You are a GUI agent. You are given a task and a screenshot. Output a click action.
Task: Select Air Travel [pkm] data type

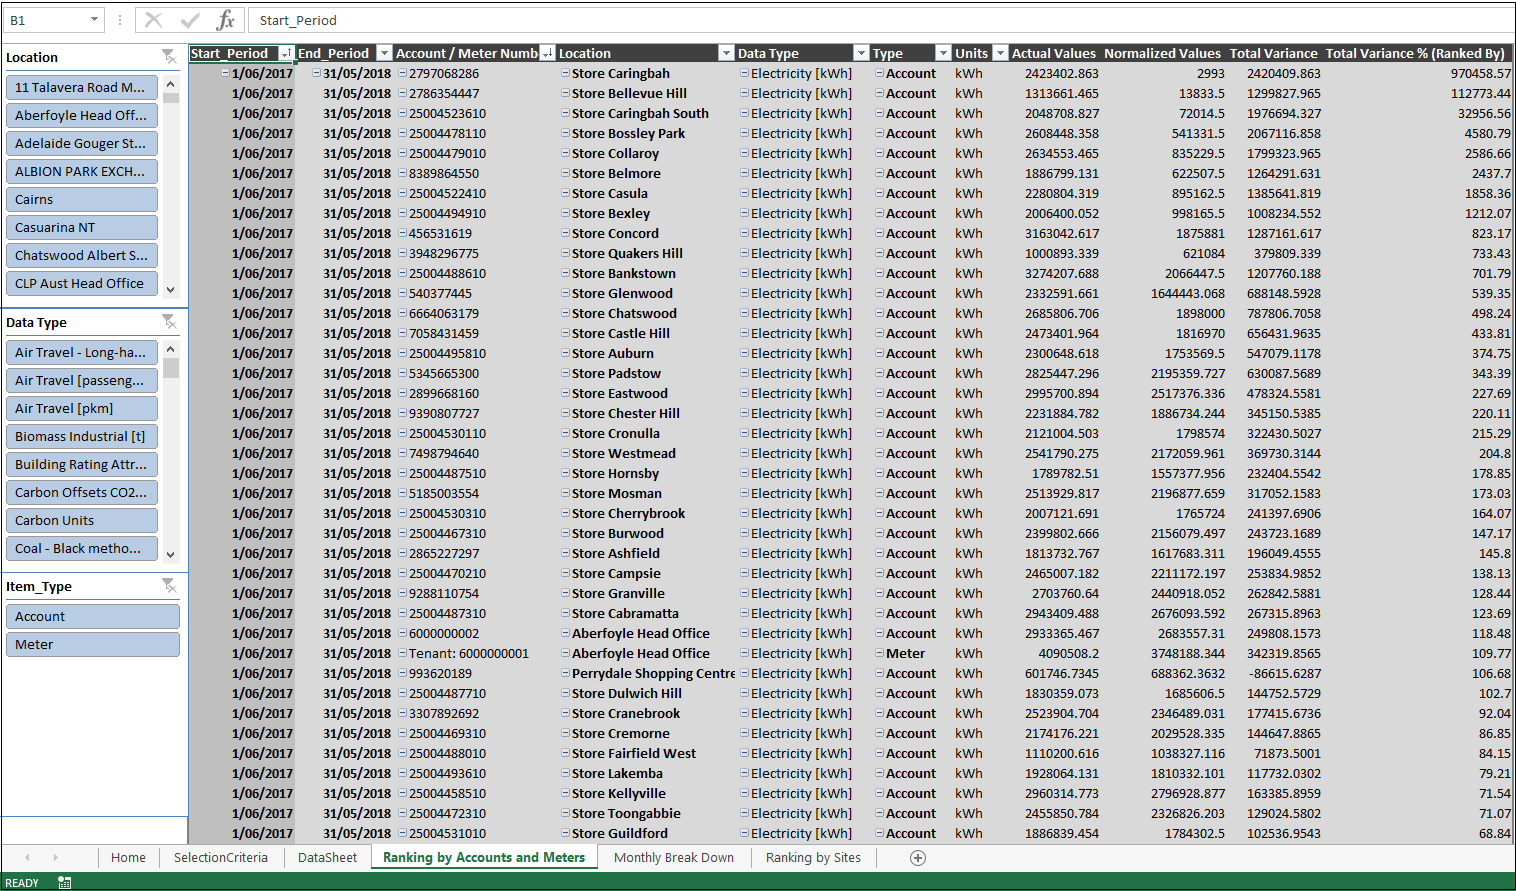pos(82,408)
